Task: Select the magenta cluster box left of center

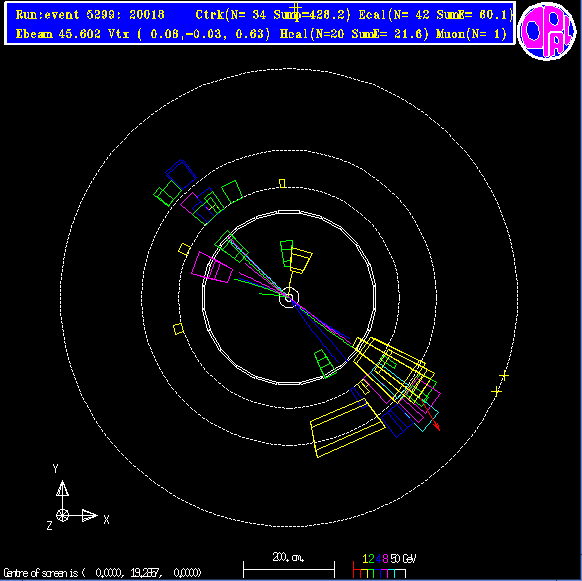Action: tap(212, 267)
